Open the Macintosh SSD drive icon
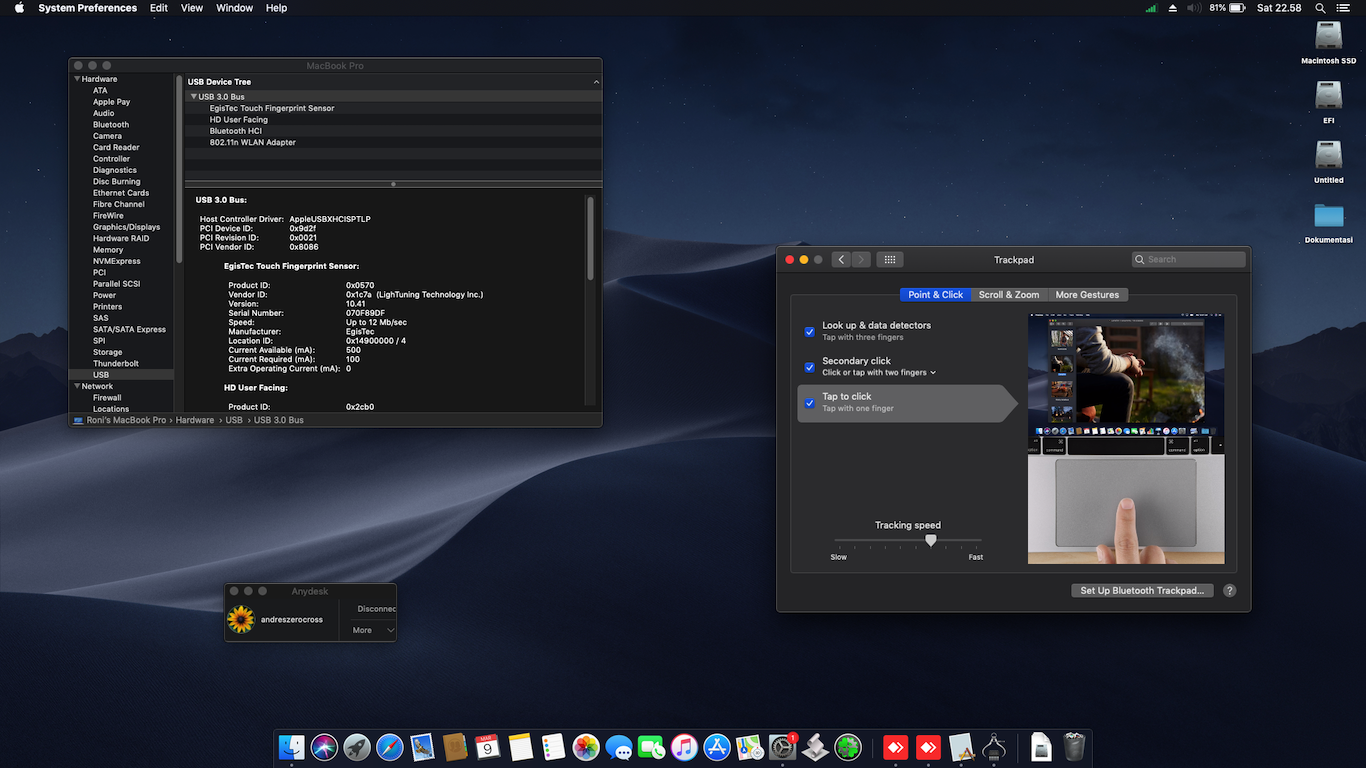 [x=1328, y=37]
